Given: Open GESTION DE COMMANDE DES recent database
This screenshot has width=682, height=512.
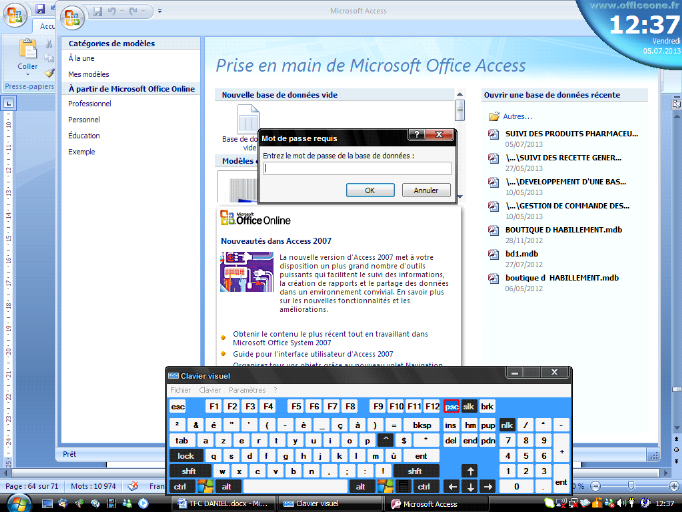Looking at the screenshot, I should coord(567,206).
